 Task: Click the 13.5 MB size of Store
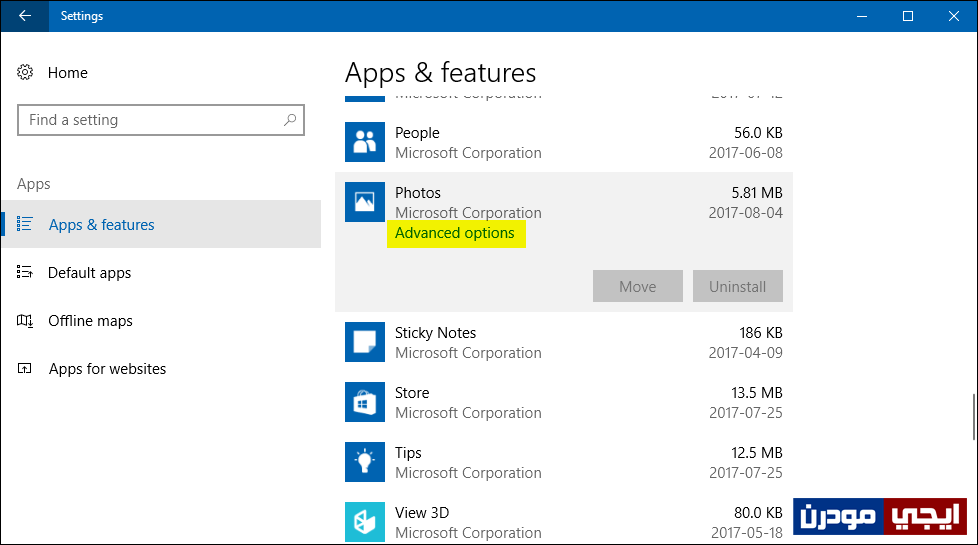click(x=757, y=393)
